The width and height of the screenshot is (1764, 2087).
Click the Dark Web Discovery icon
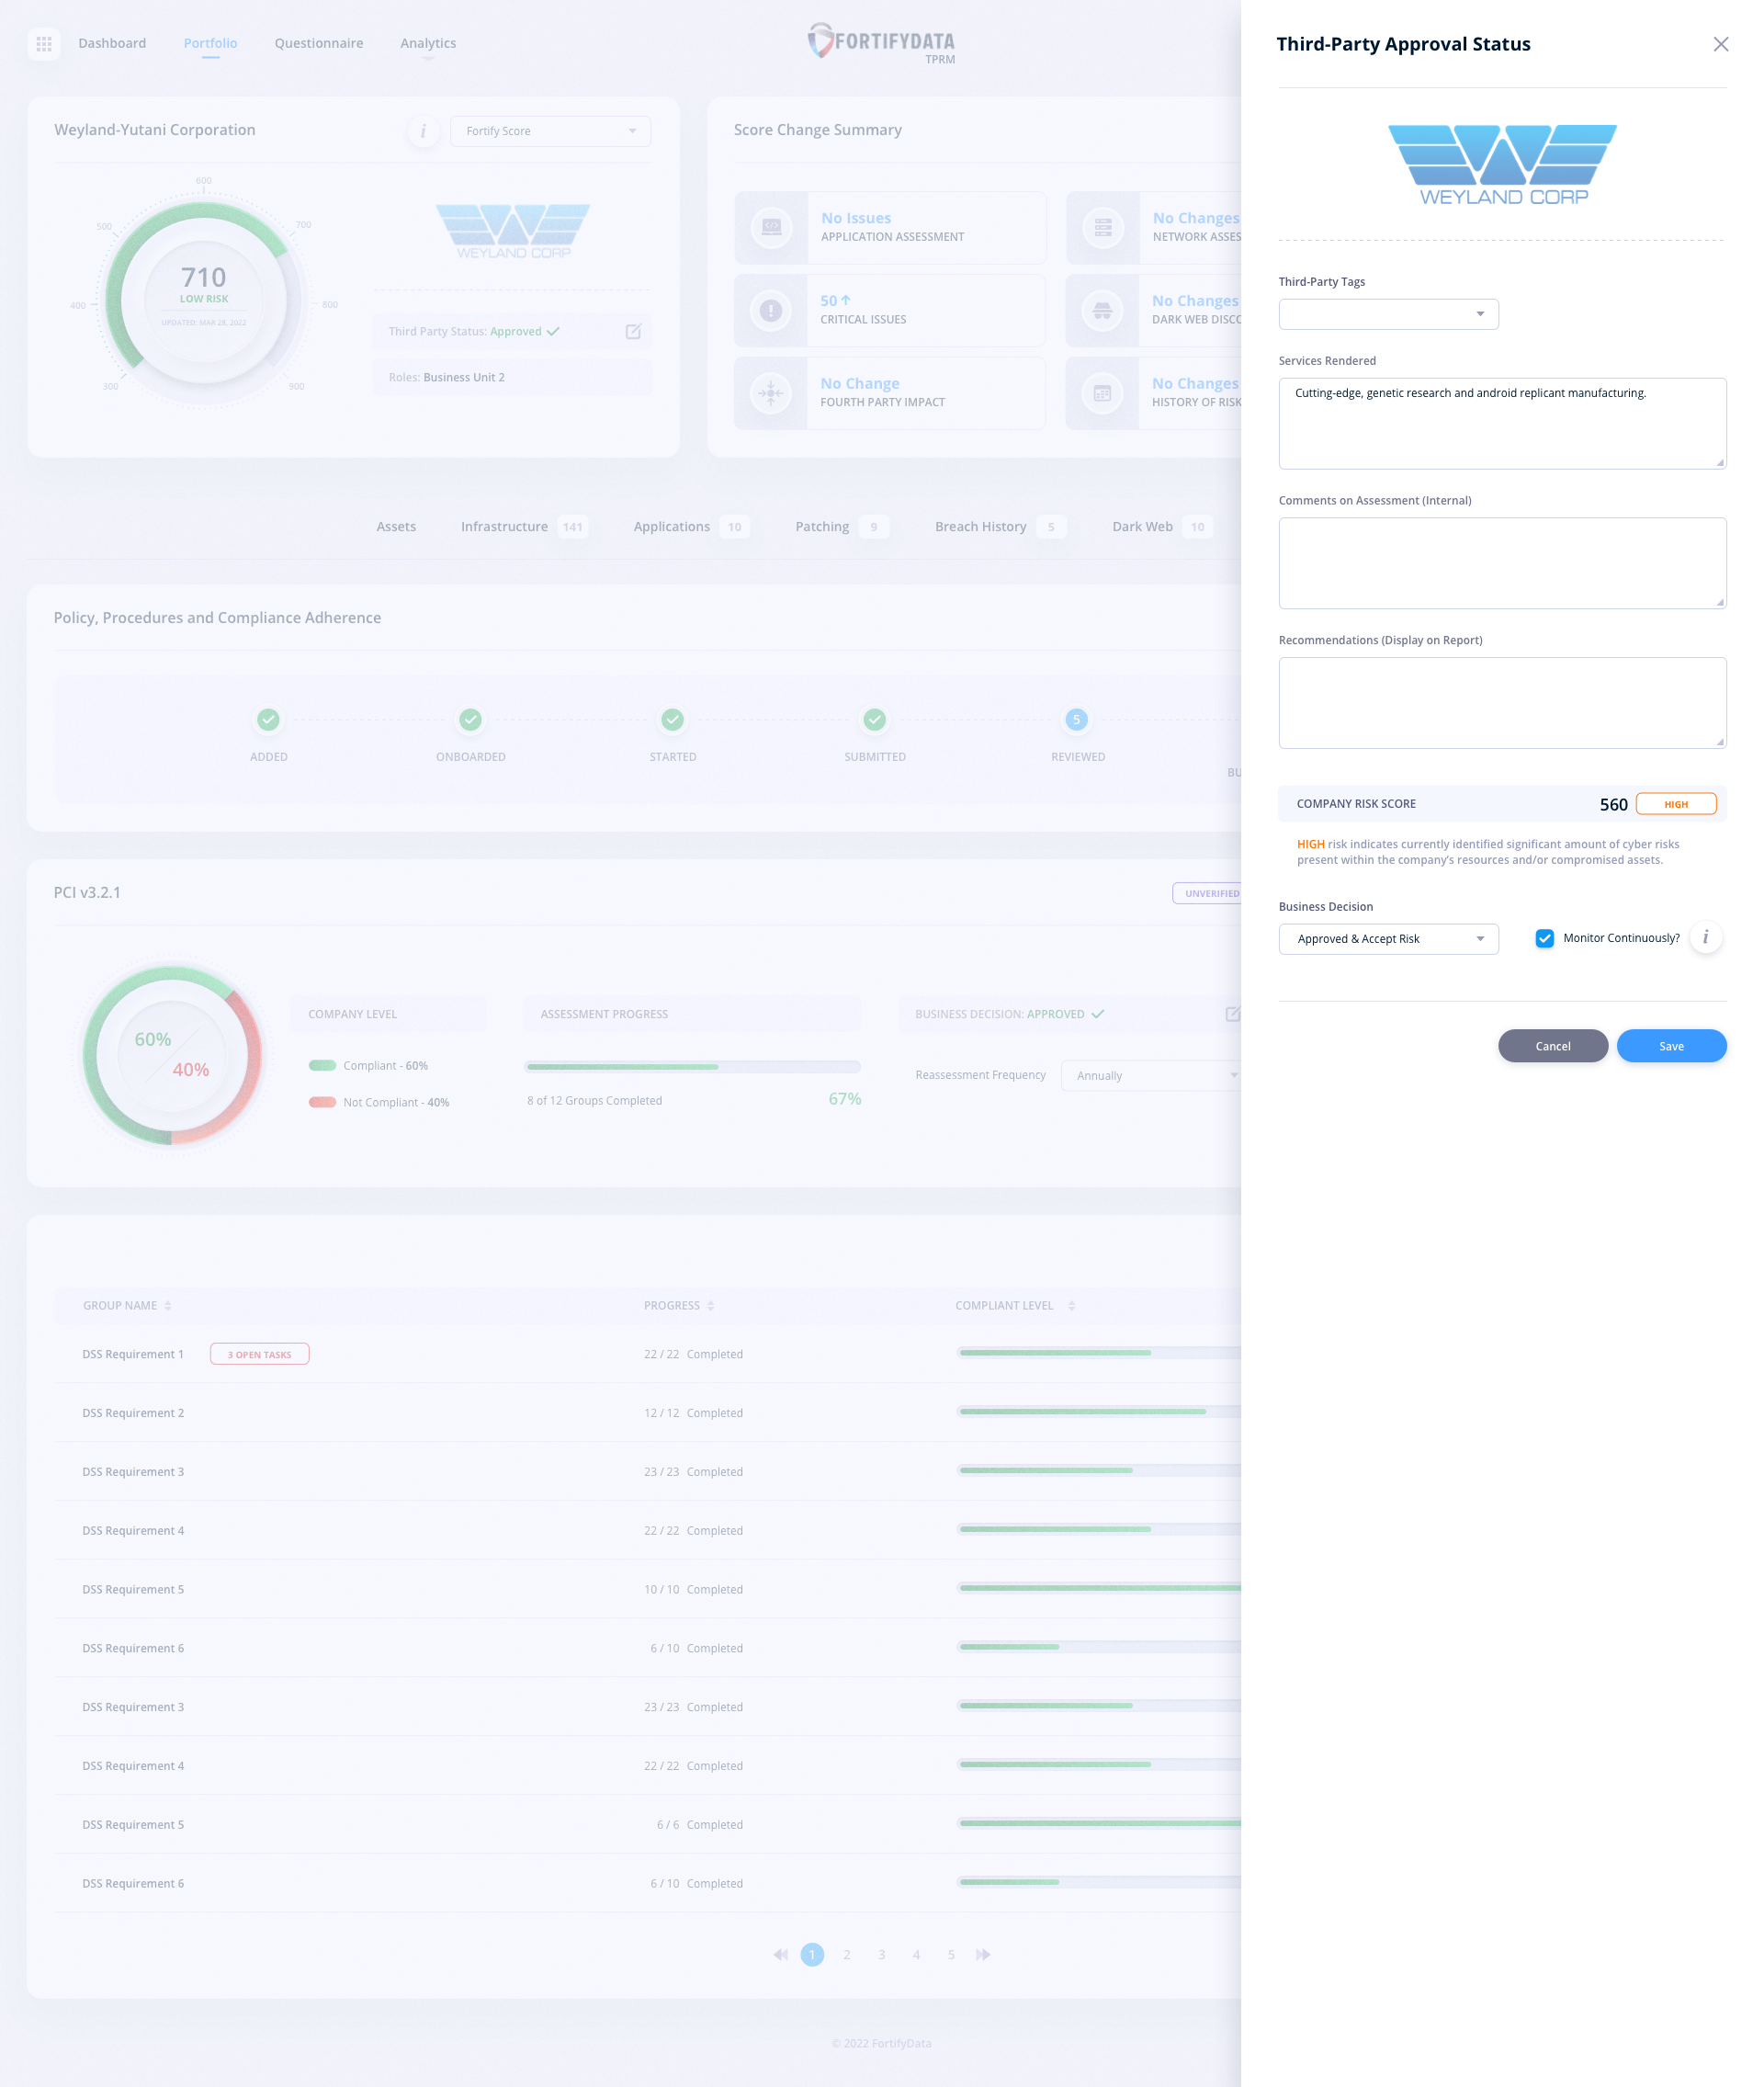click(1103, 310)
